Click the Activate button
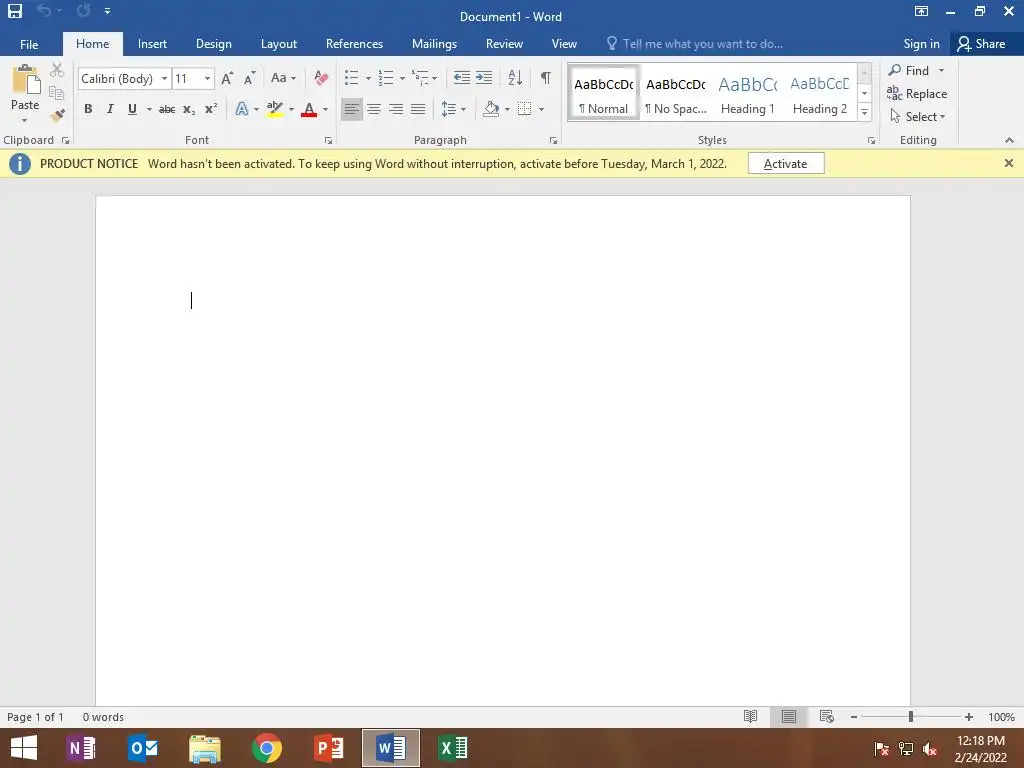 (786, 163)
